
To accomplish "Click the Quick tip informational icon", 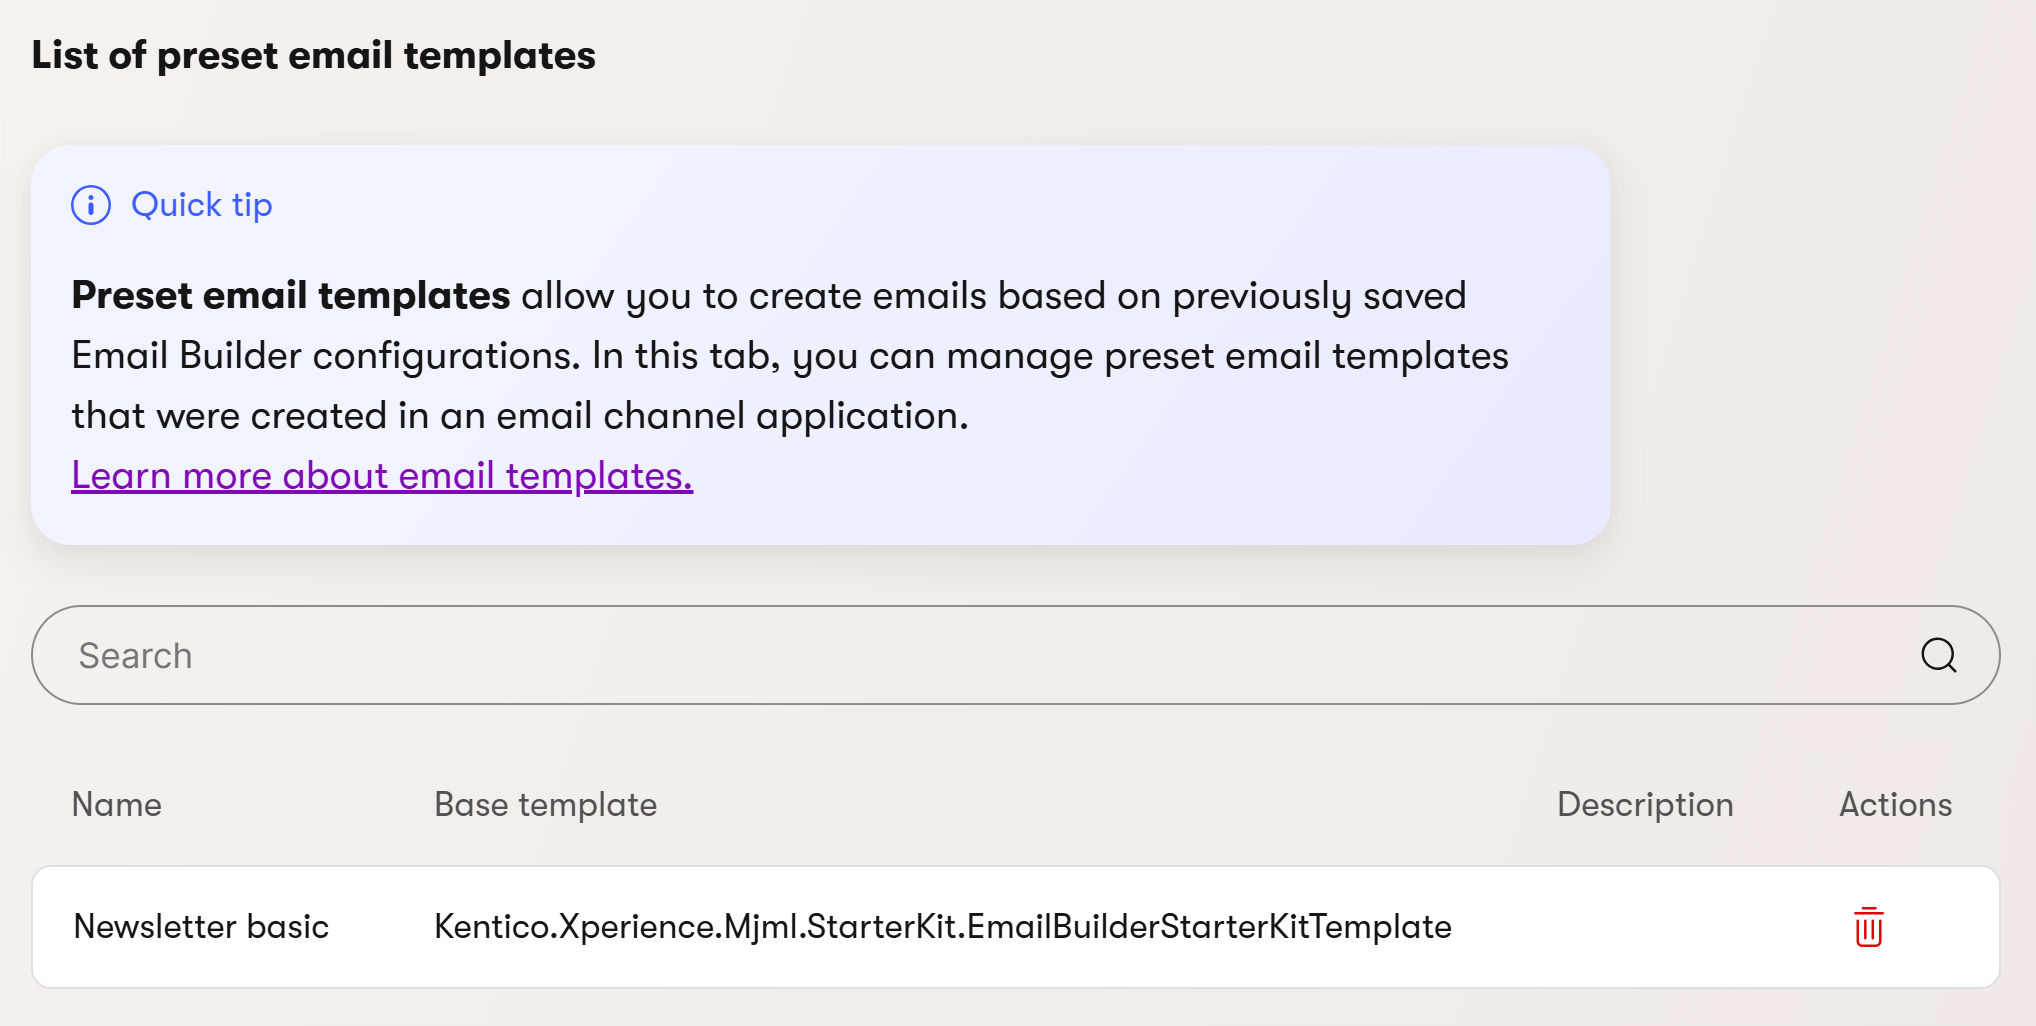I will [91, 205].
